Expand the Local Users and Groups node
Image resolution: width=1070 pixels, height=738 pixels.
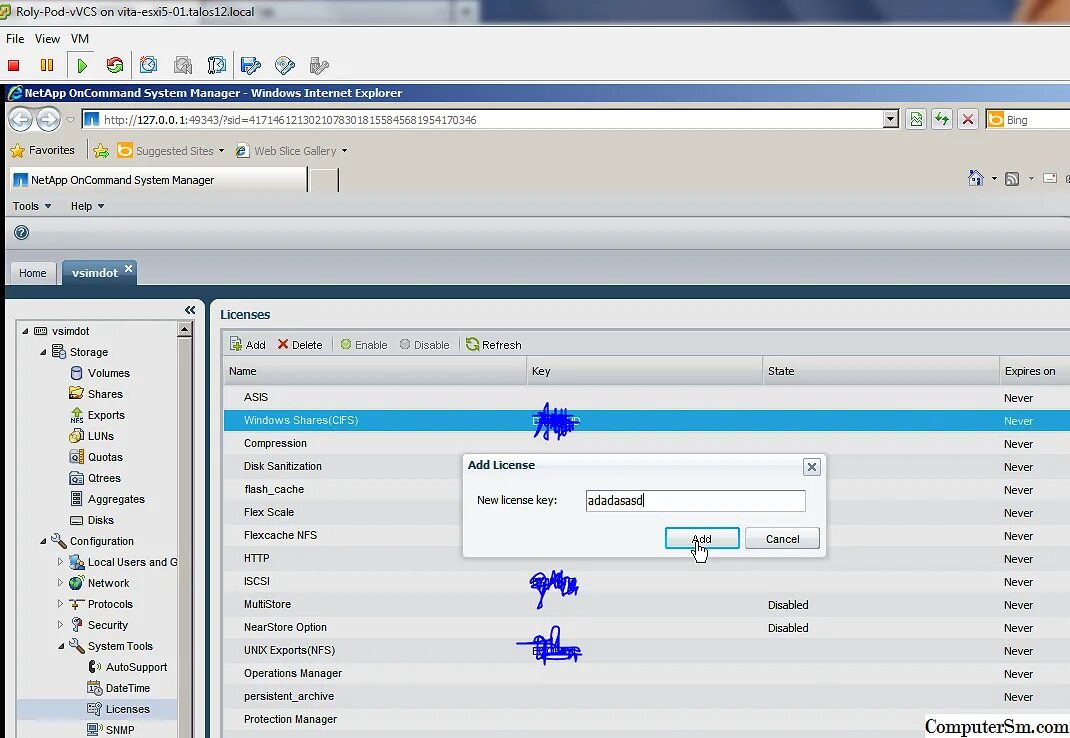coord(60,562)
